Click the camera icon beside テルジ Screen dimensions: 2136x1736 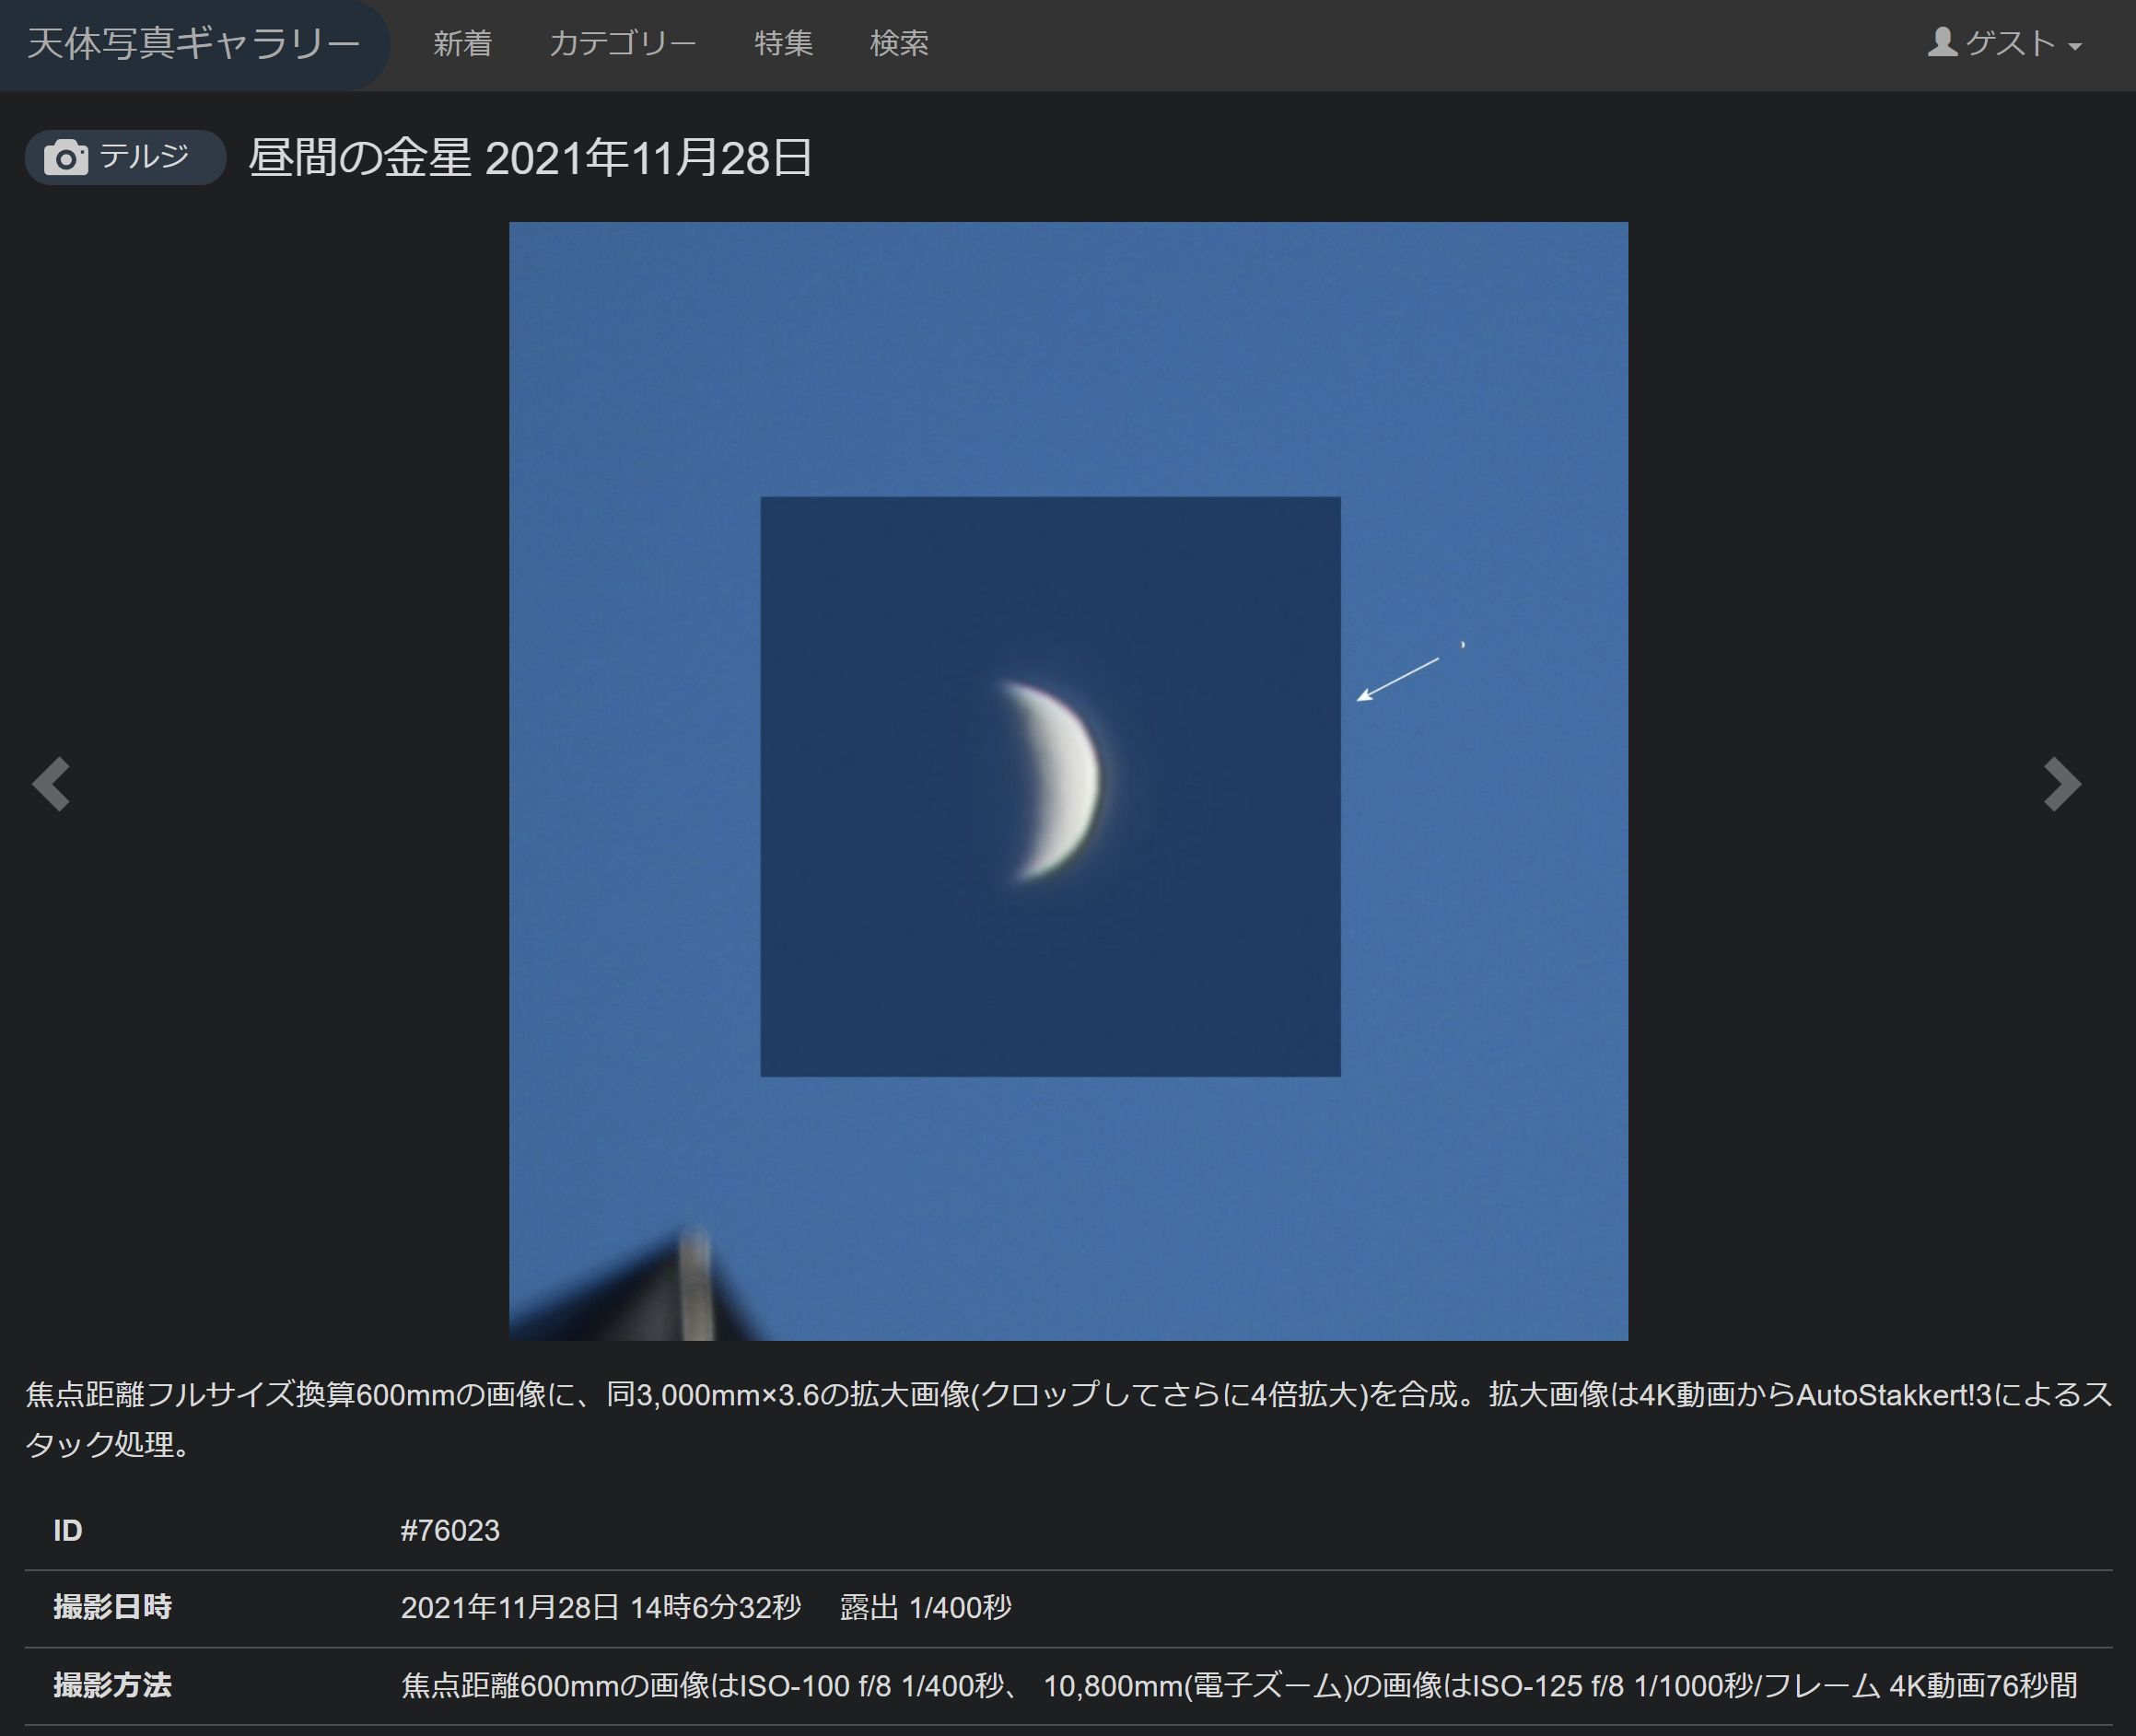(x=66, y=158)
